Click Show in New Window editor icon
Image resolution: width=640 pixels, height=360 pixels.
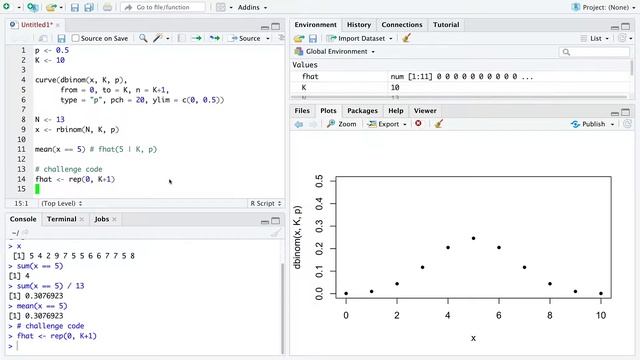click(x=42, y=38)
